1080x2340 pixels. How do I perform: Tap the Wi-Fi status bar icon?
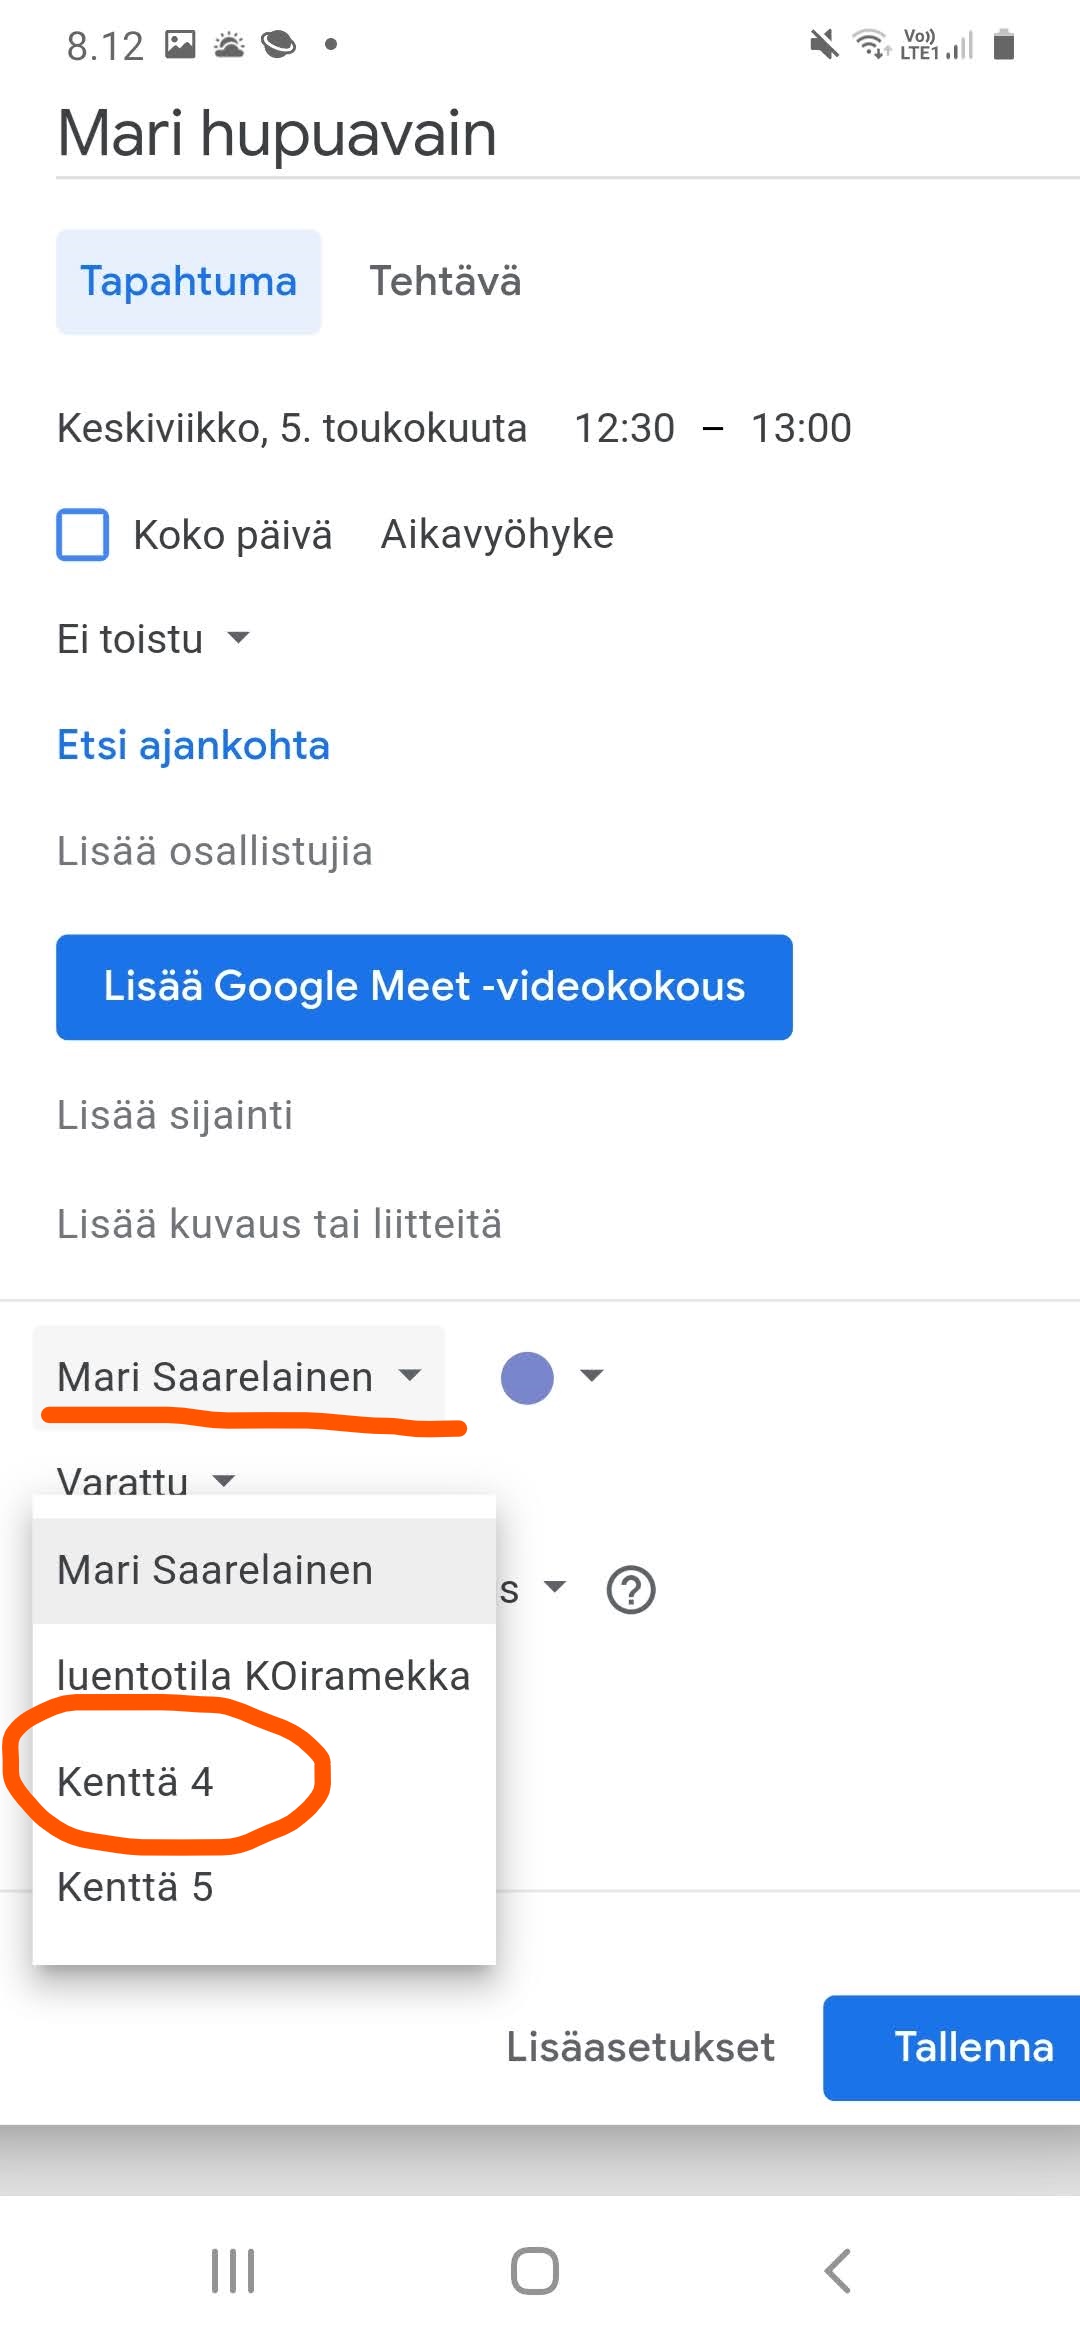click(x=870, y=44)
